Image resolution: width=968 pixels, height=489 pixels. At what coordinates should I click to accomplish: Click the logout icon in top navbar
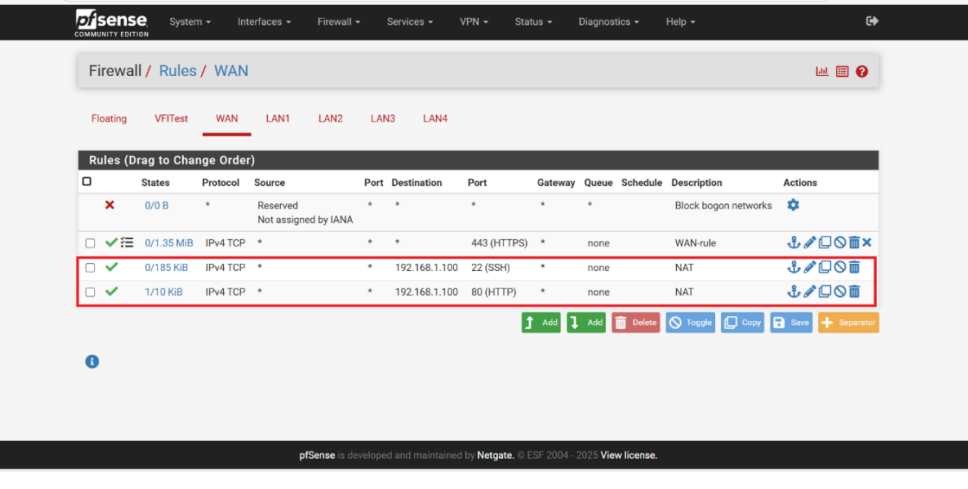click(x=872, y=21)
